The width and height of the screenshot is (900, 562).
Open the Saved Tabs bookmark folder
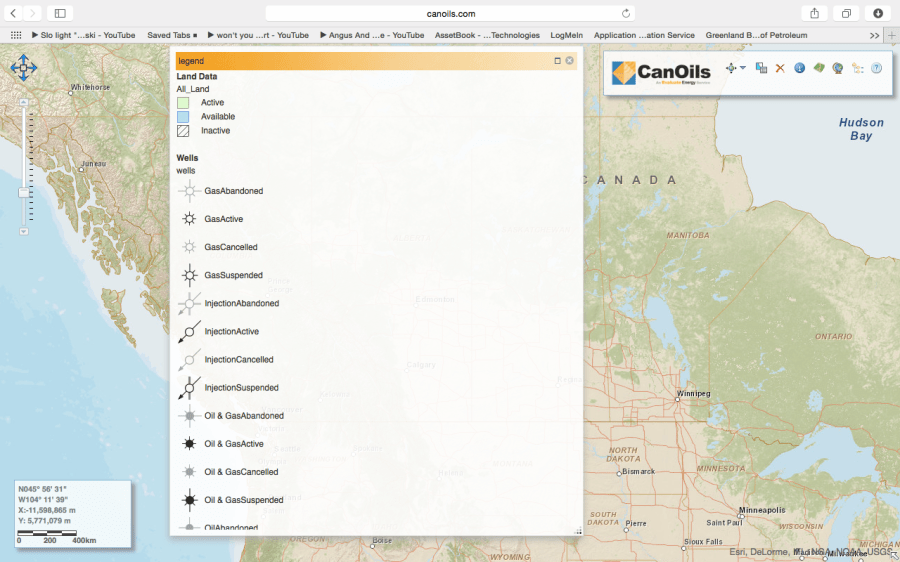tap(172, 35)
